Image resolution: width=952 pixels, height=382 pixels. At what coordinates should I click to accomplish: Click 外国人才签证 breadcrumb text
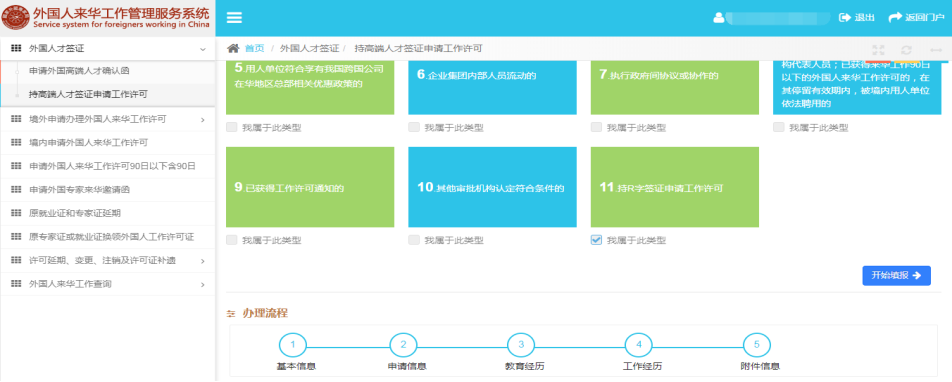[310, 48]
